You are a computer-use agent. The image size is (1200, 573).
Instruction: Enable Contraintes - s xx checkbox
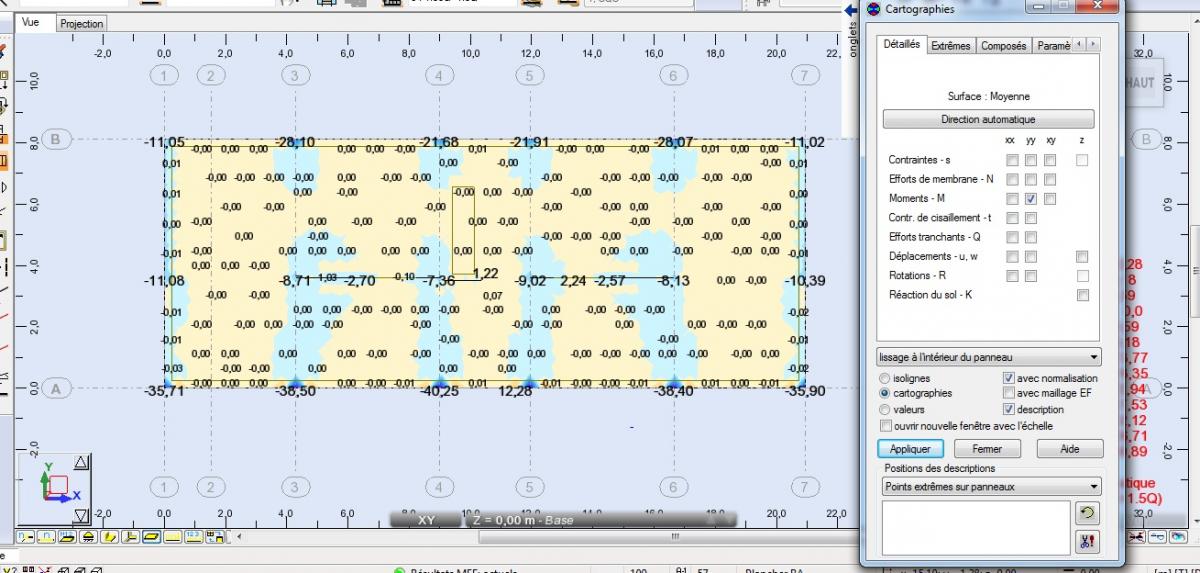coord(1013,160)
